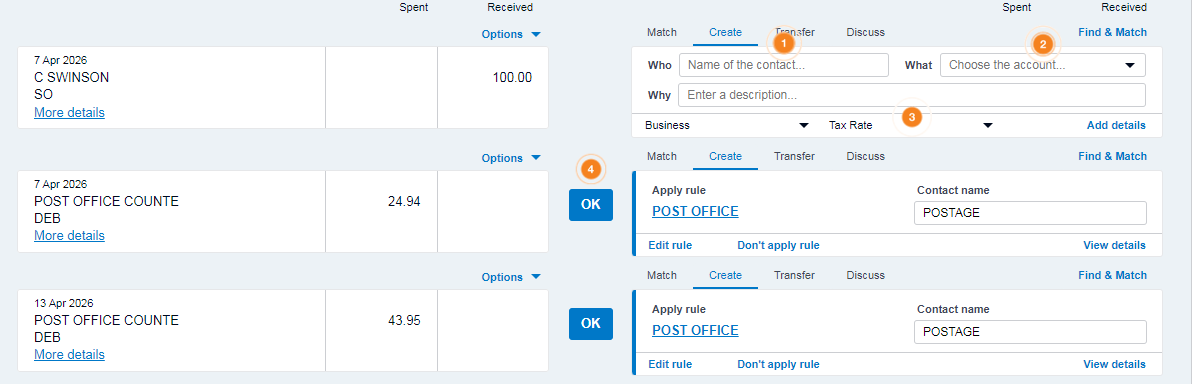Viewport: 1195px width, 384px height.
Task: Expand the 'Choose the account' What dropdown
Action: [1043, 65]
